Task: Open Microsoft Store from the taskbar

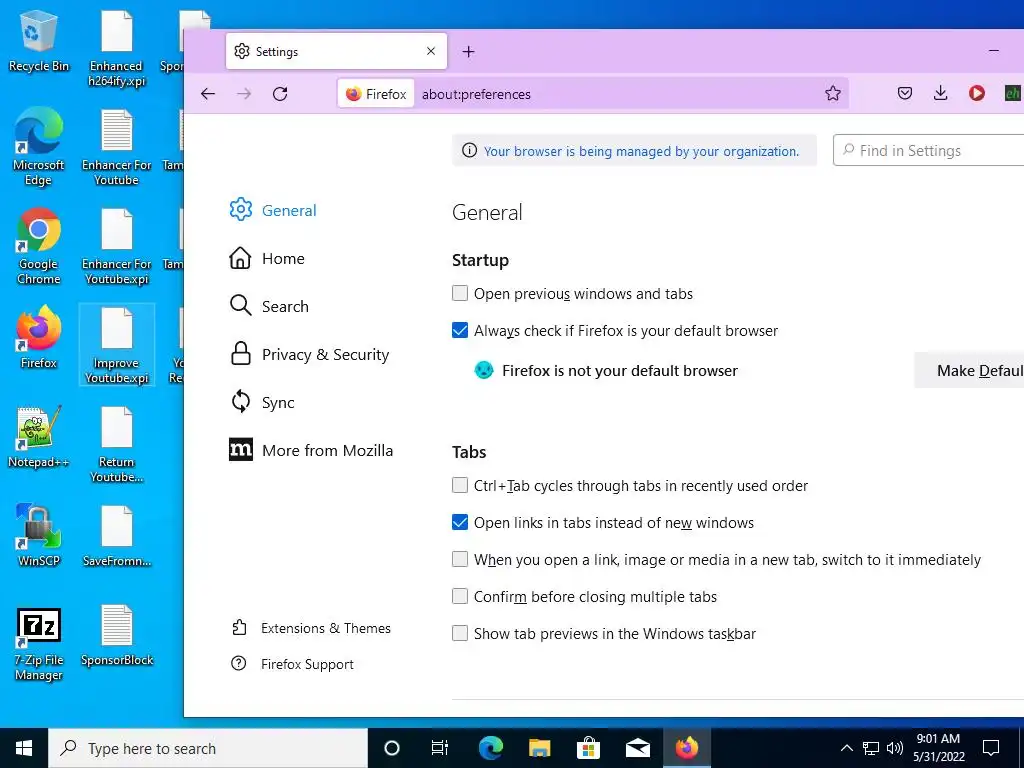Action: click(x=588, y=748)
